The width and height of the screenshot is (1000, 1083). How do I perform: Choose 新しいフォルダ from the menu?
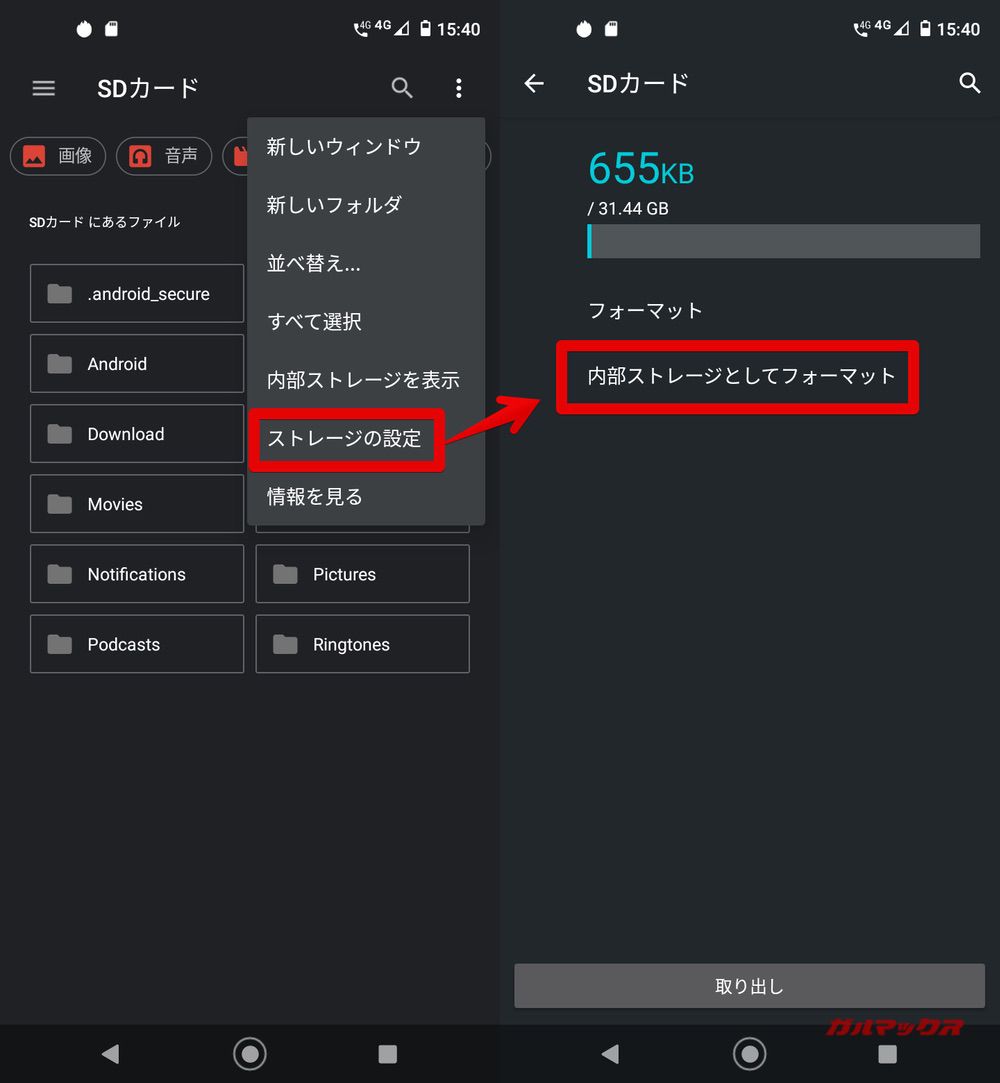[334, 205]
